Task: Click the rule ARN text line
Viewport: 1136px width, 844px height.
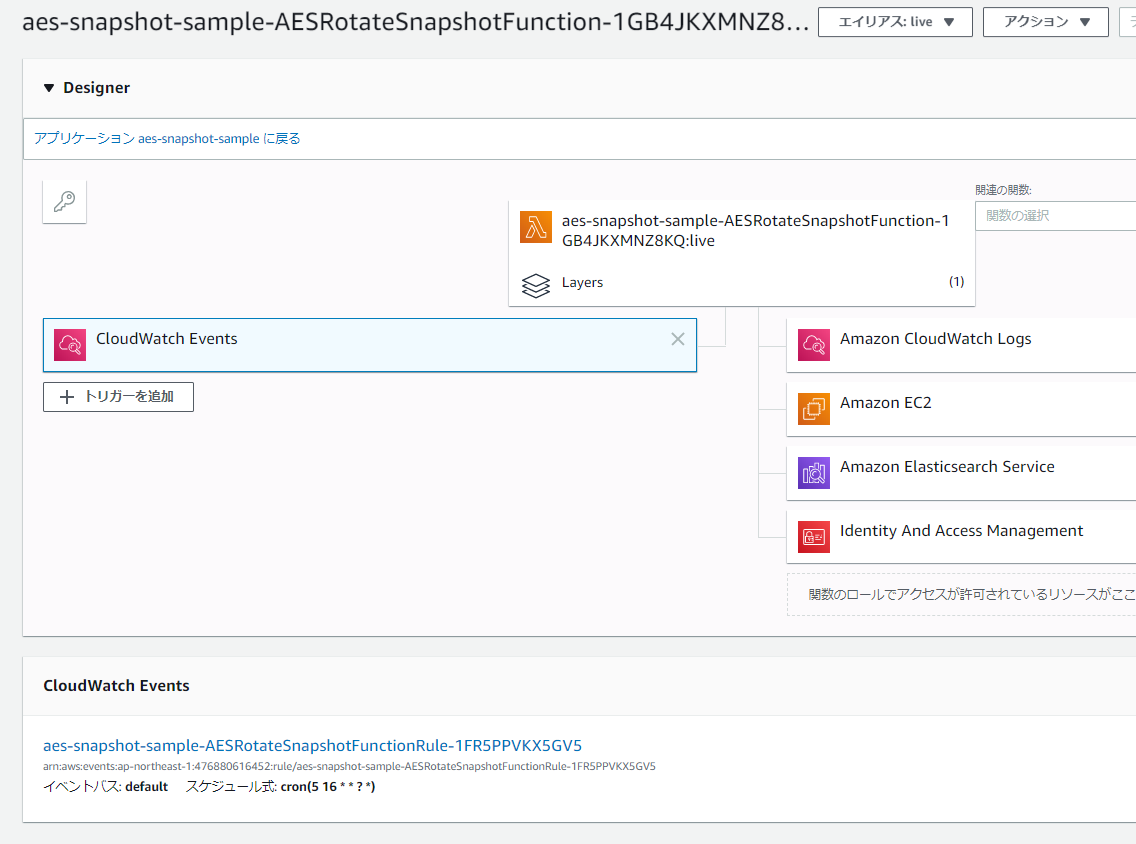Action: (349, 766)
